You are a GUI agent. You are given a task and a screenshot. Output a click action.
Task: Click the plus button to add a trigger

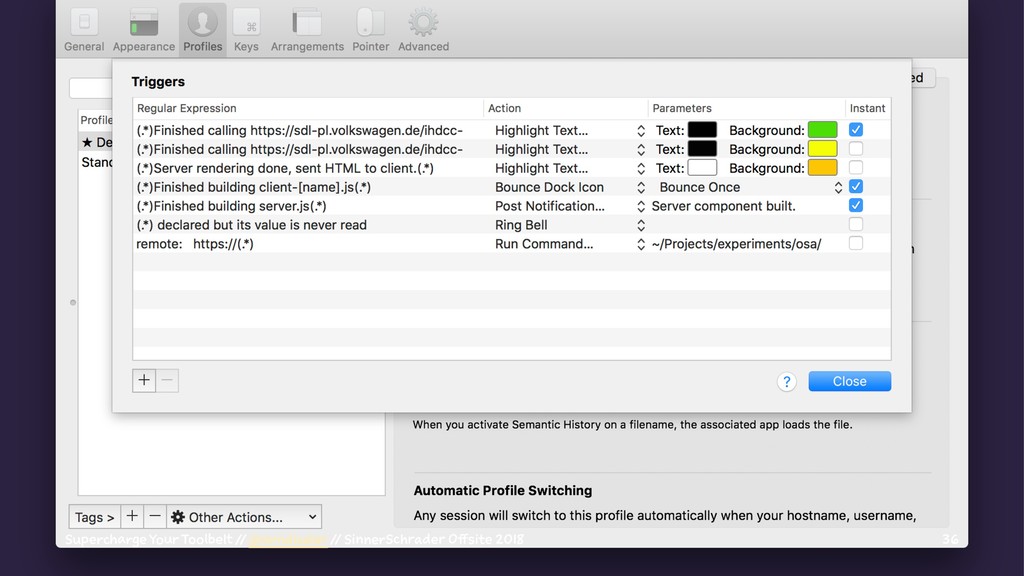[144, 380]
